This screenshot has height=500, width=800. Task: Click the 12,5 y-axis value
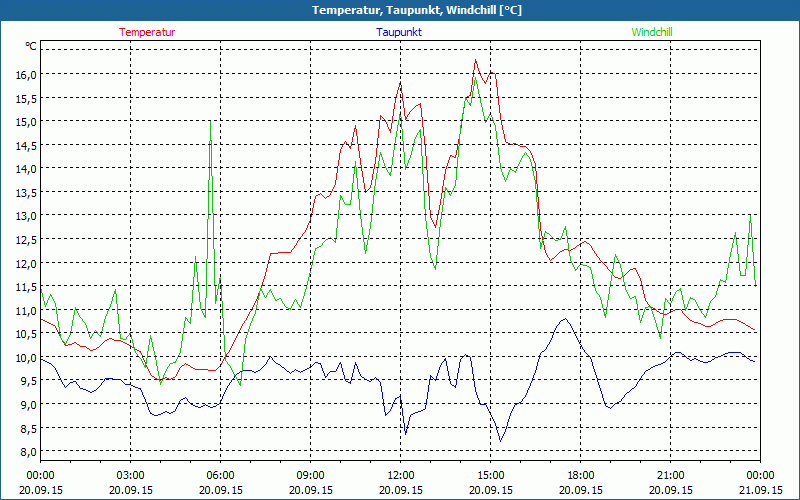tap(27, 239)
